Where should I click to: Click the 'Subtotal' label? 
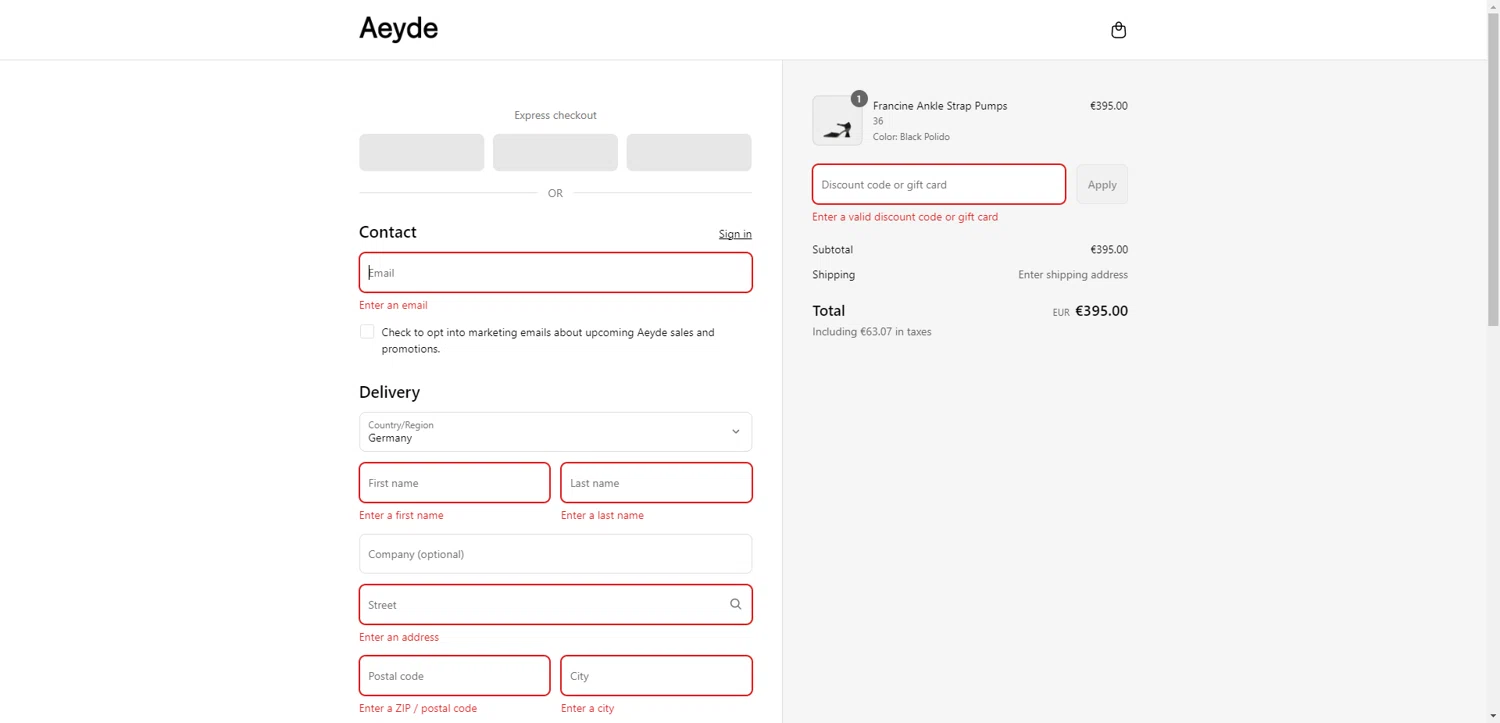click(x=833, y=250)
